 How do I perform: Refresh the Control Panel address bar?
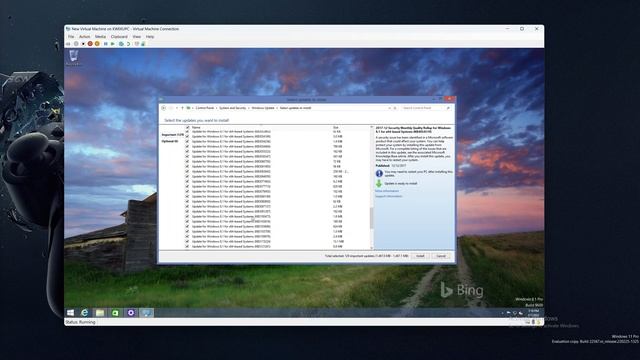395,108
